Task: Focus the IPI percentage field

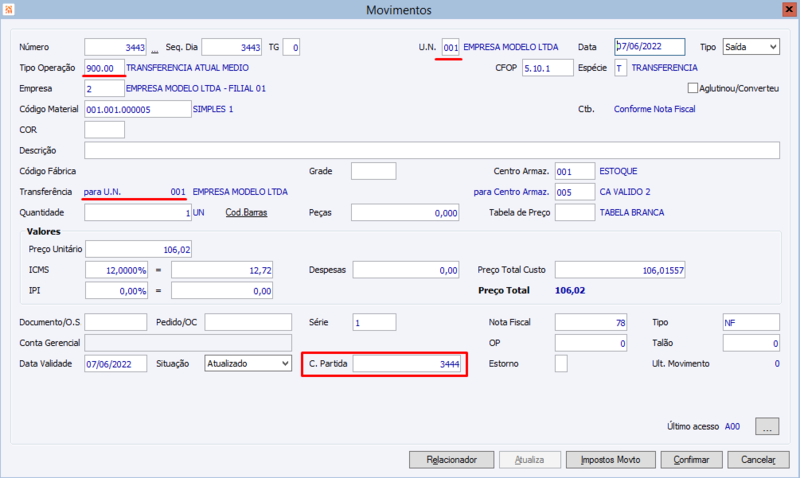Action: pyautogui.click(x=116, y=290)
